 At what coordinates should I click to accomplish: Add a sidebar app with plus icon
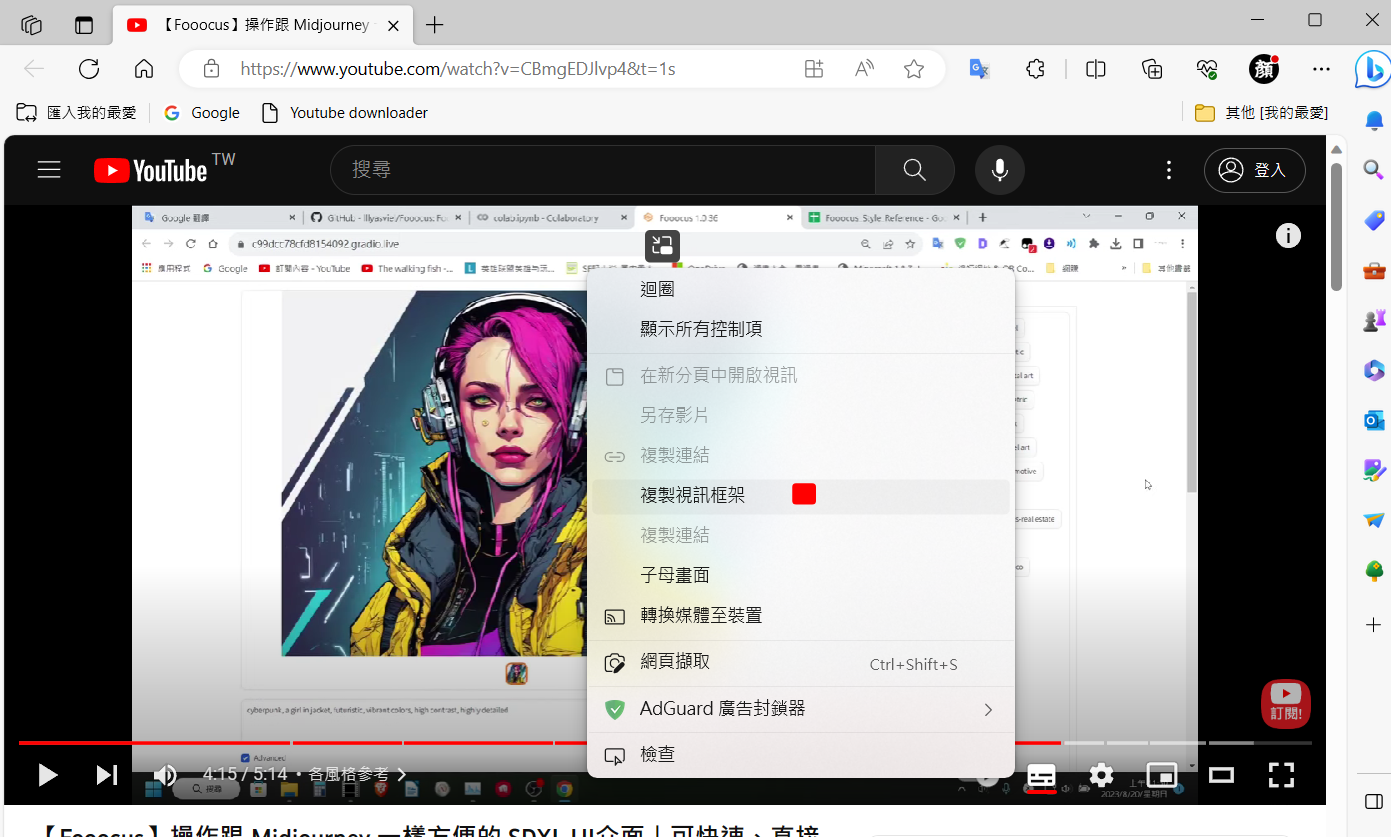(x=1374, y=625)
